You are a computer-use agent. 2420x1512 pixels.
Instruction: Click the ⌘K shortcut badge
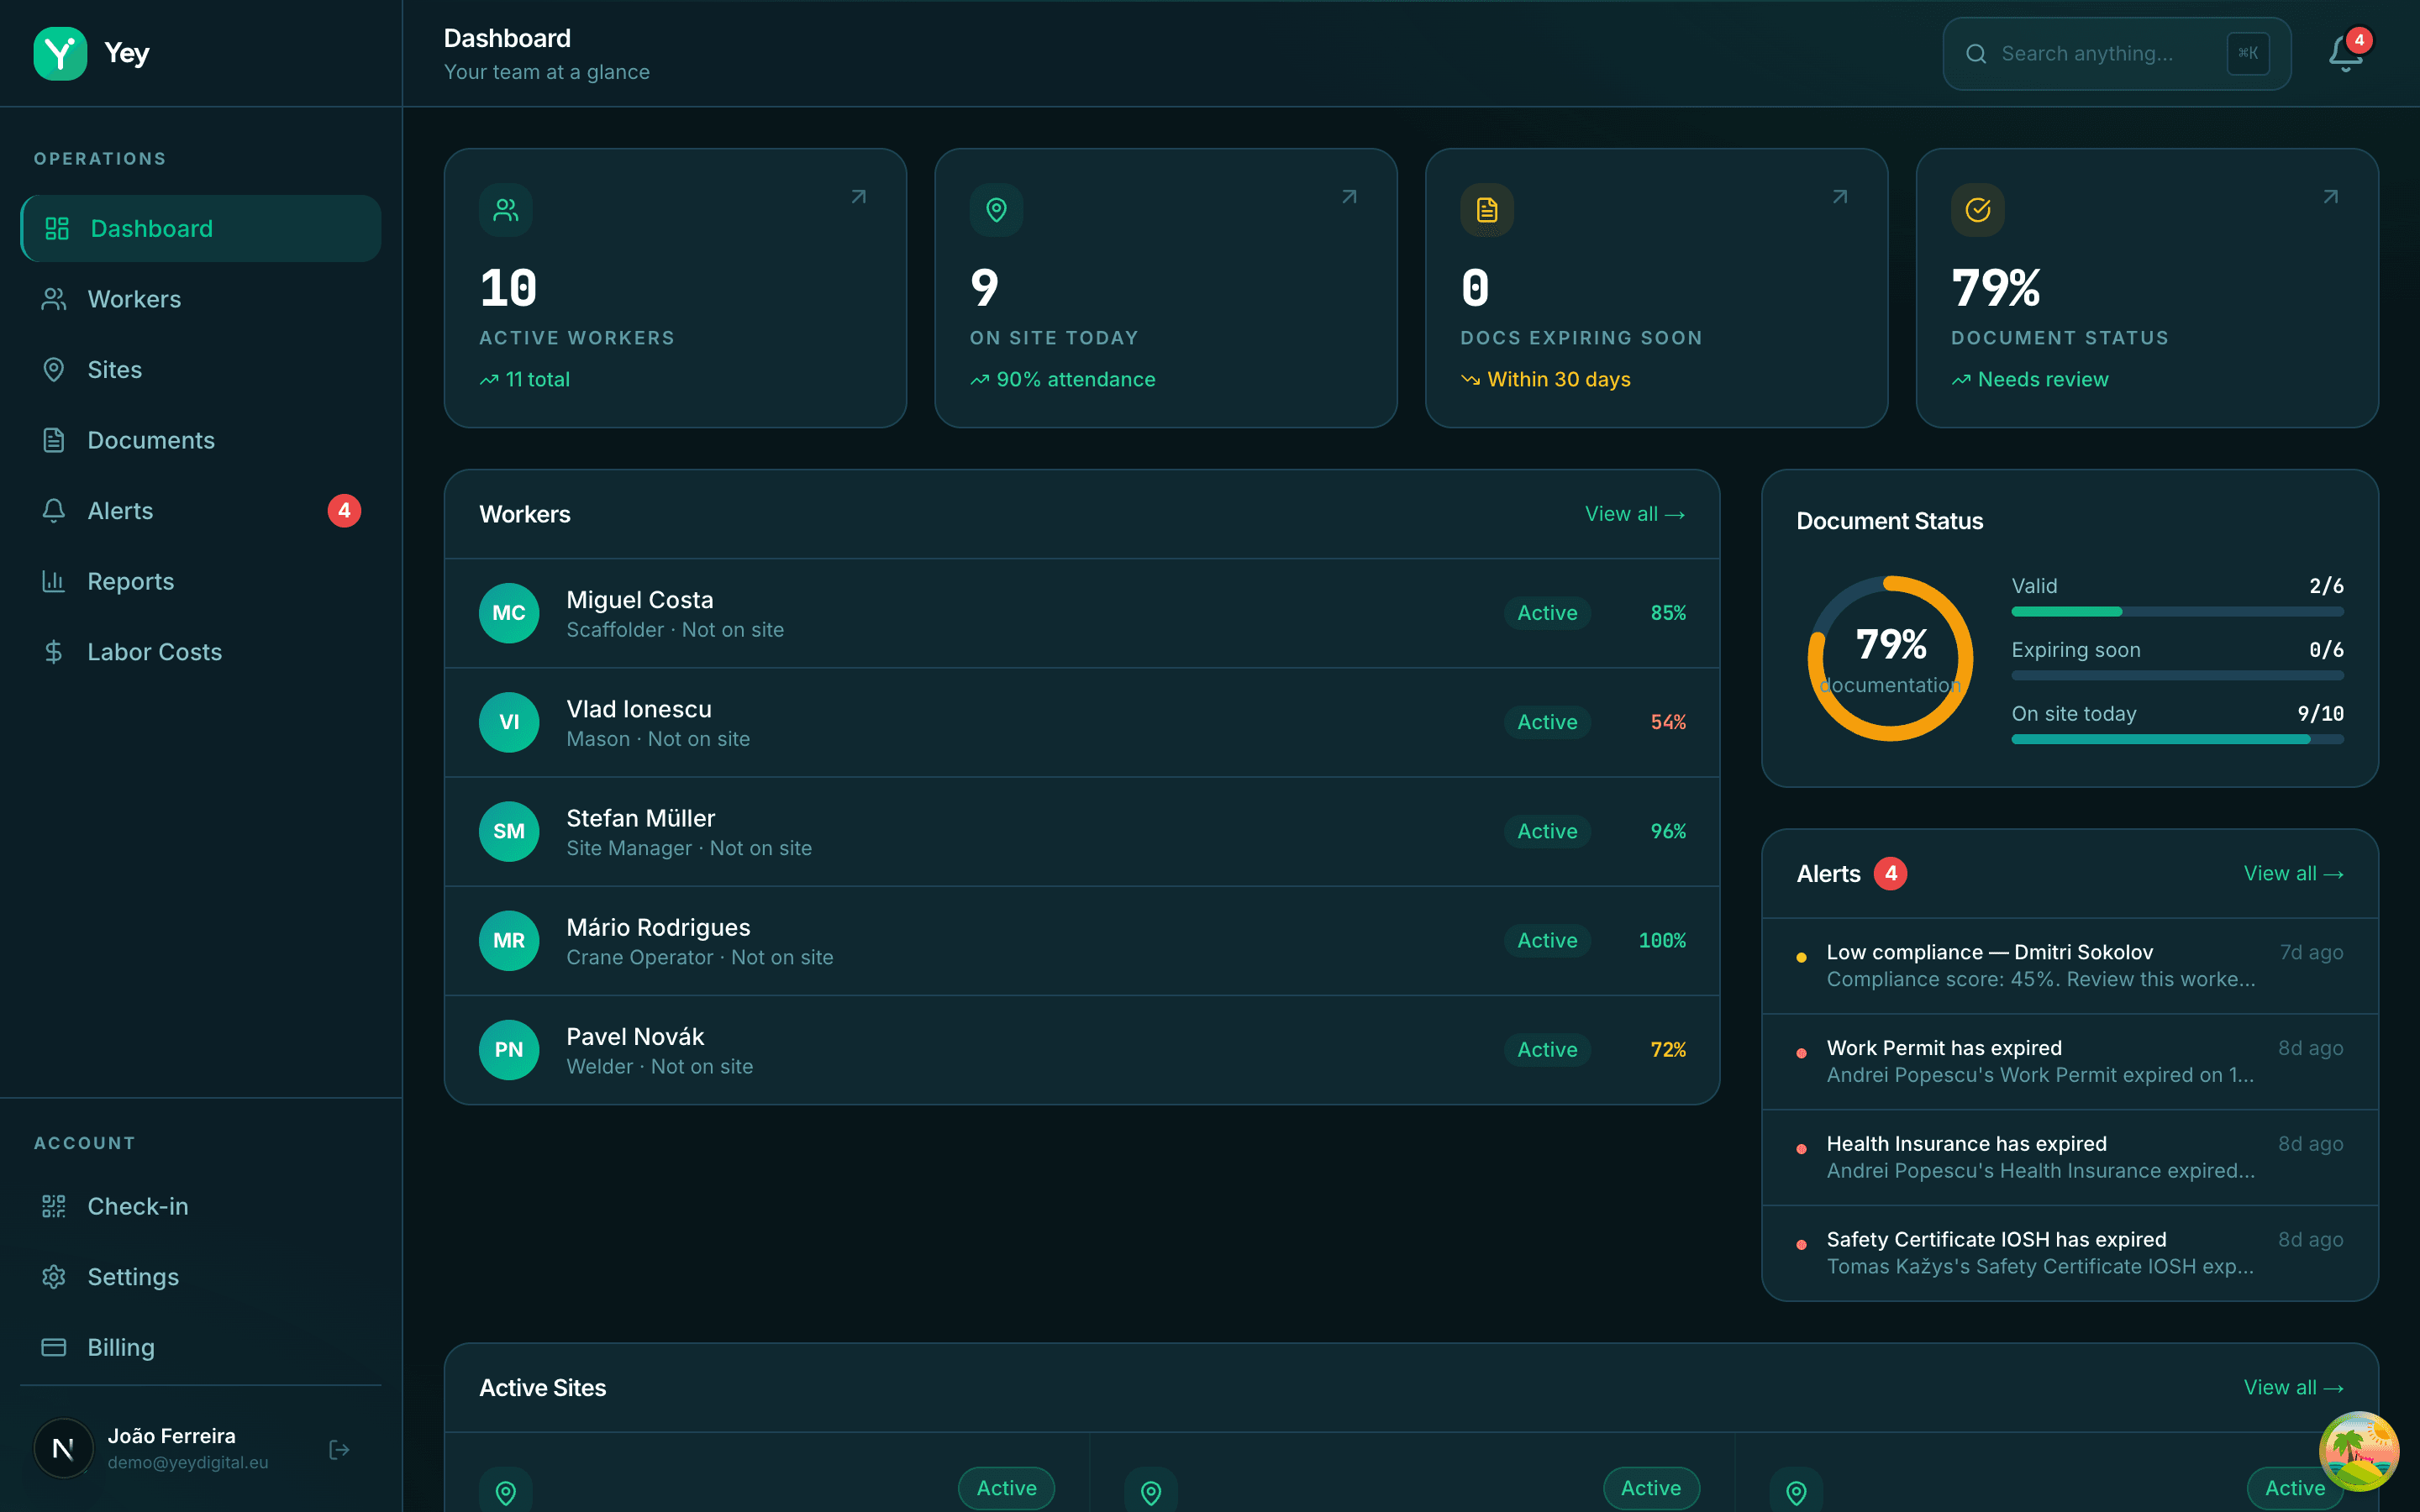2248,54
